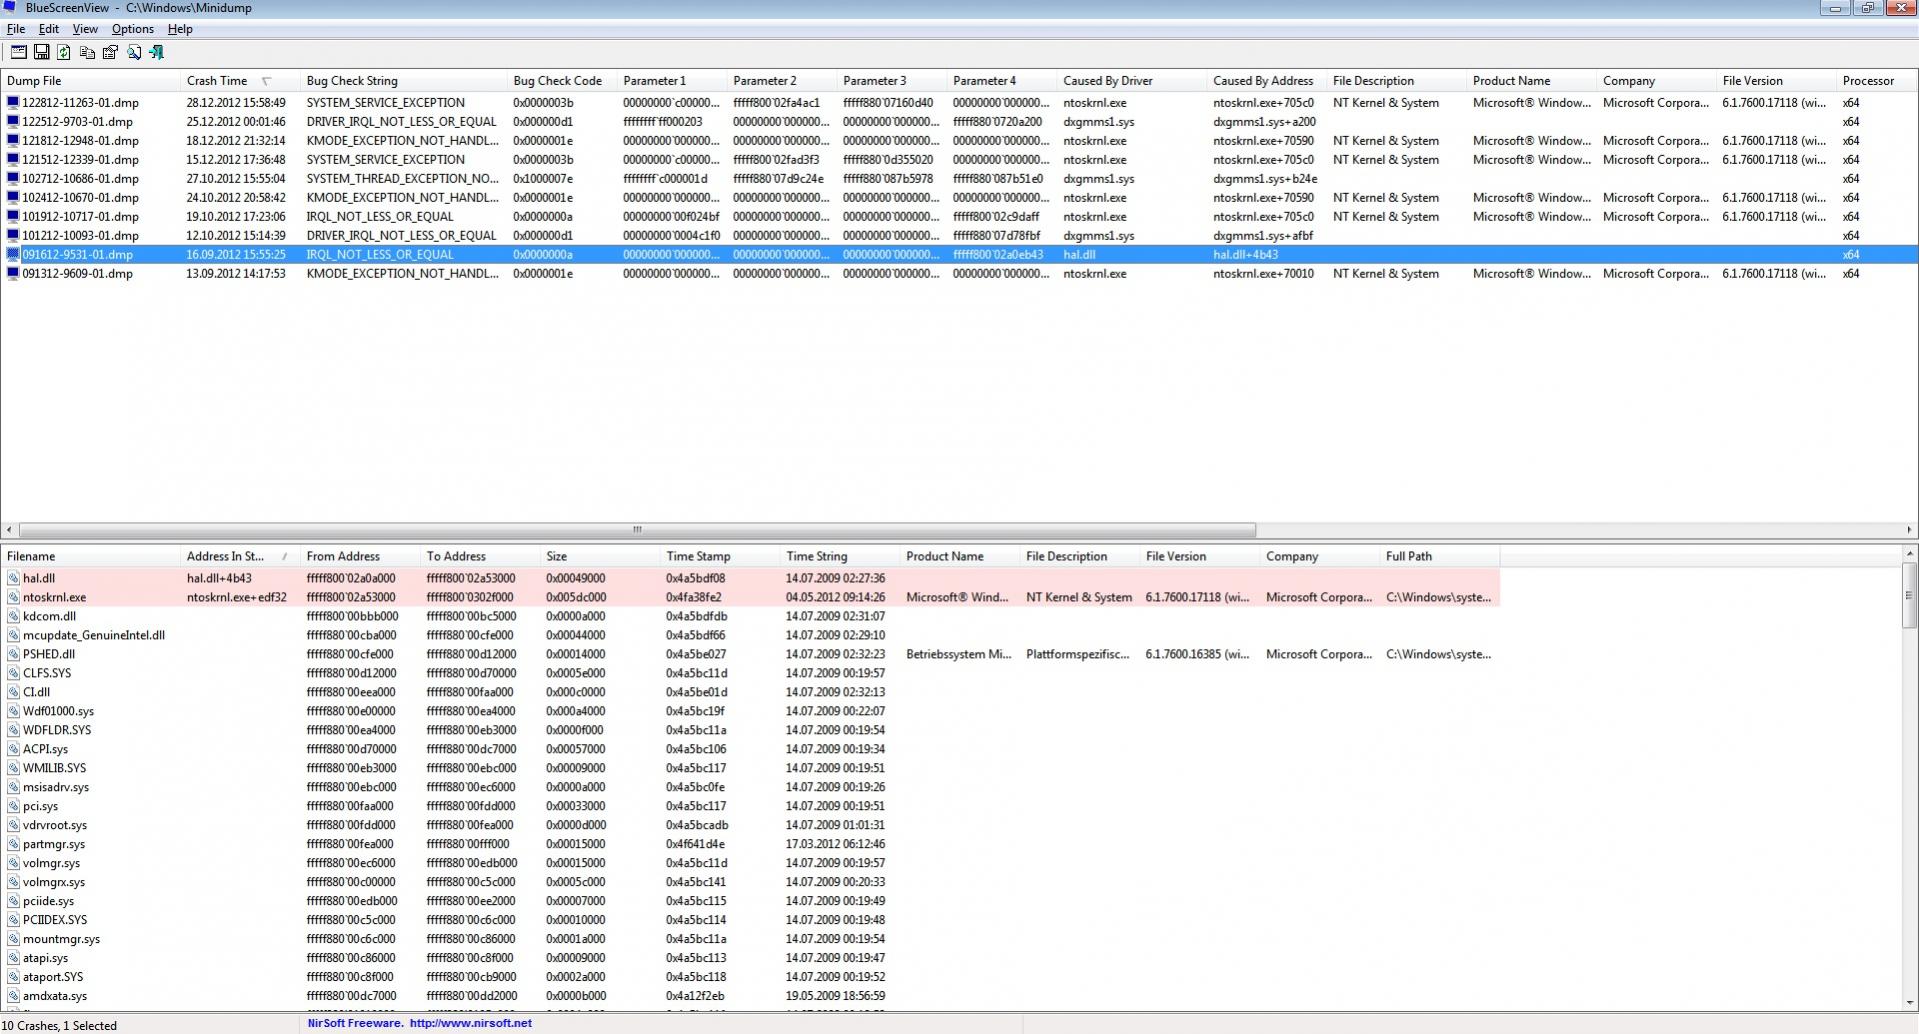
Task: Click dump icon for 091312-9609-01.dmp
Action: pyautogui.click(x=12, y=273)
